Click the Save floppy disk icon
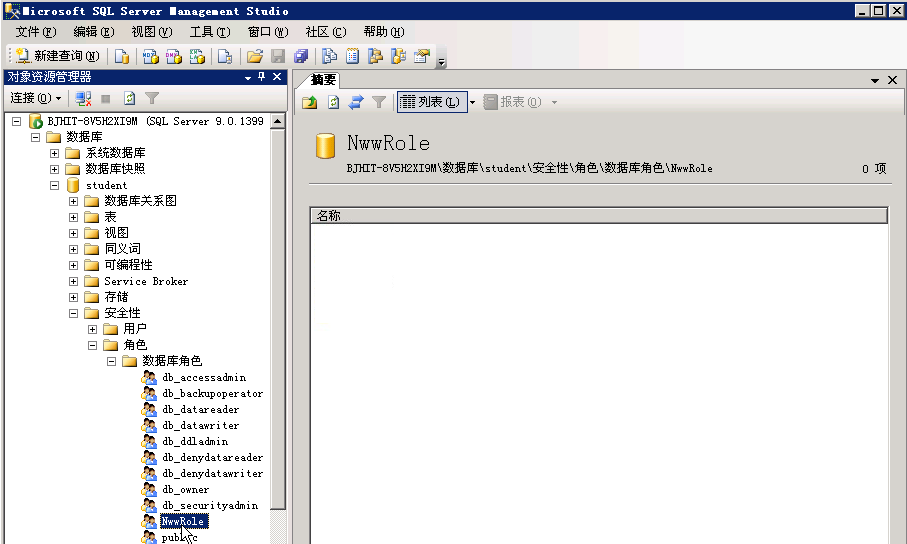 click(x=278, y=56)
